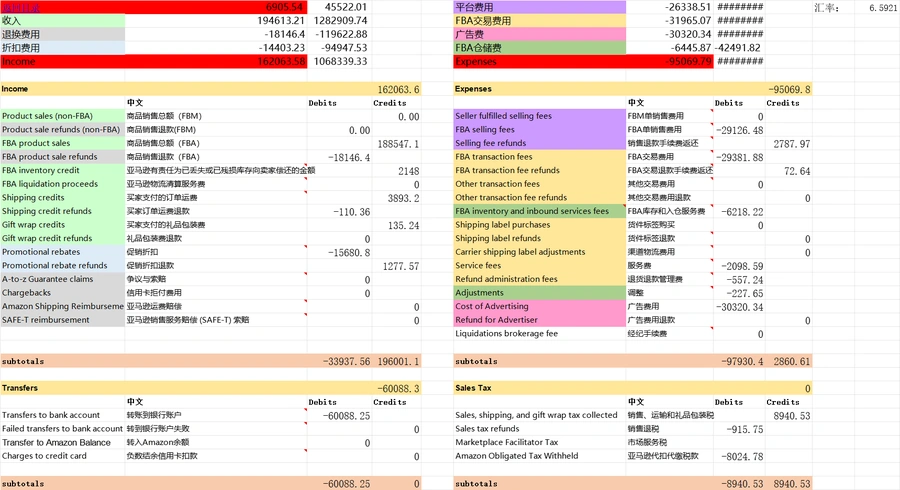Click the FBA product sales row label

click(63, 143)
